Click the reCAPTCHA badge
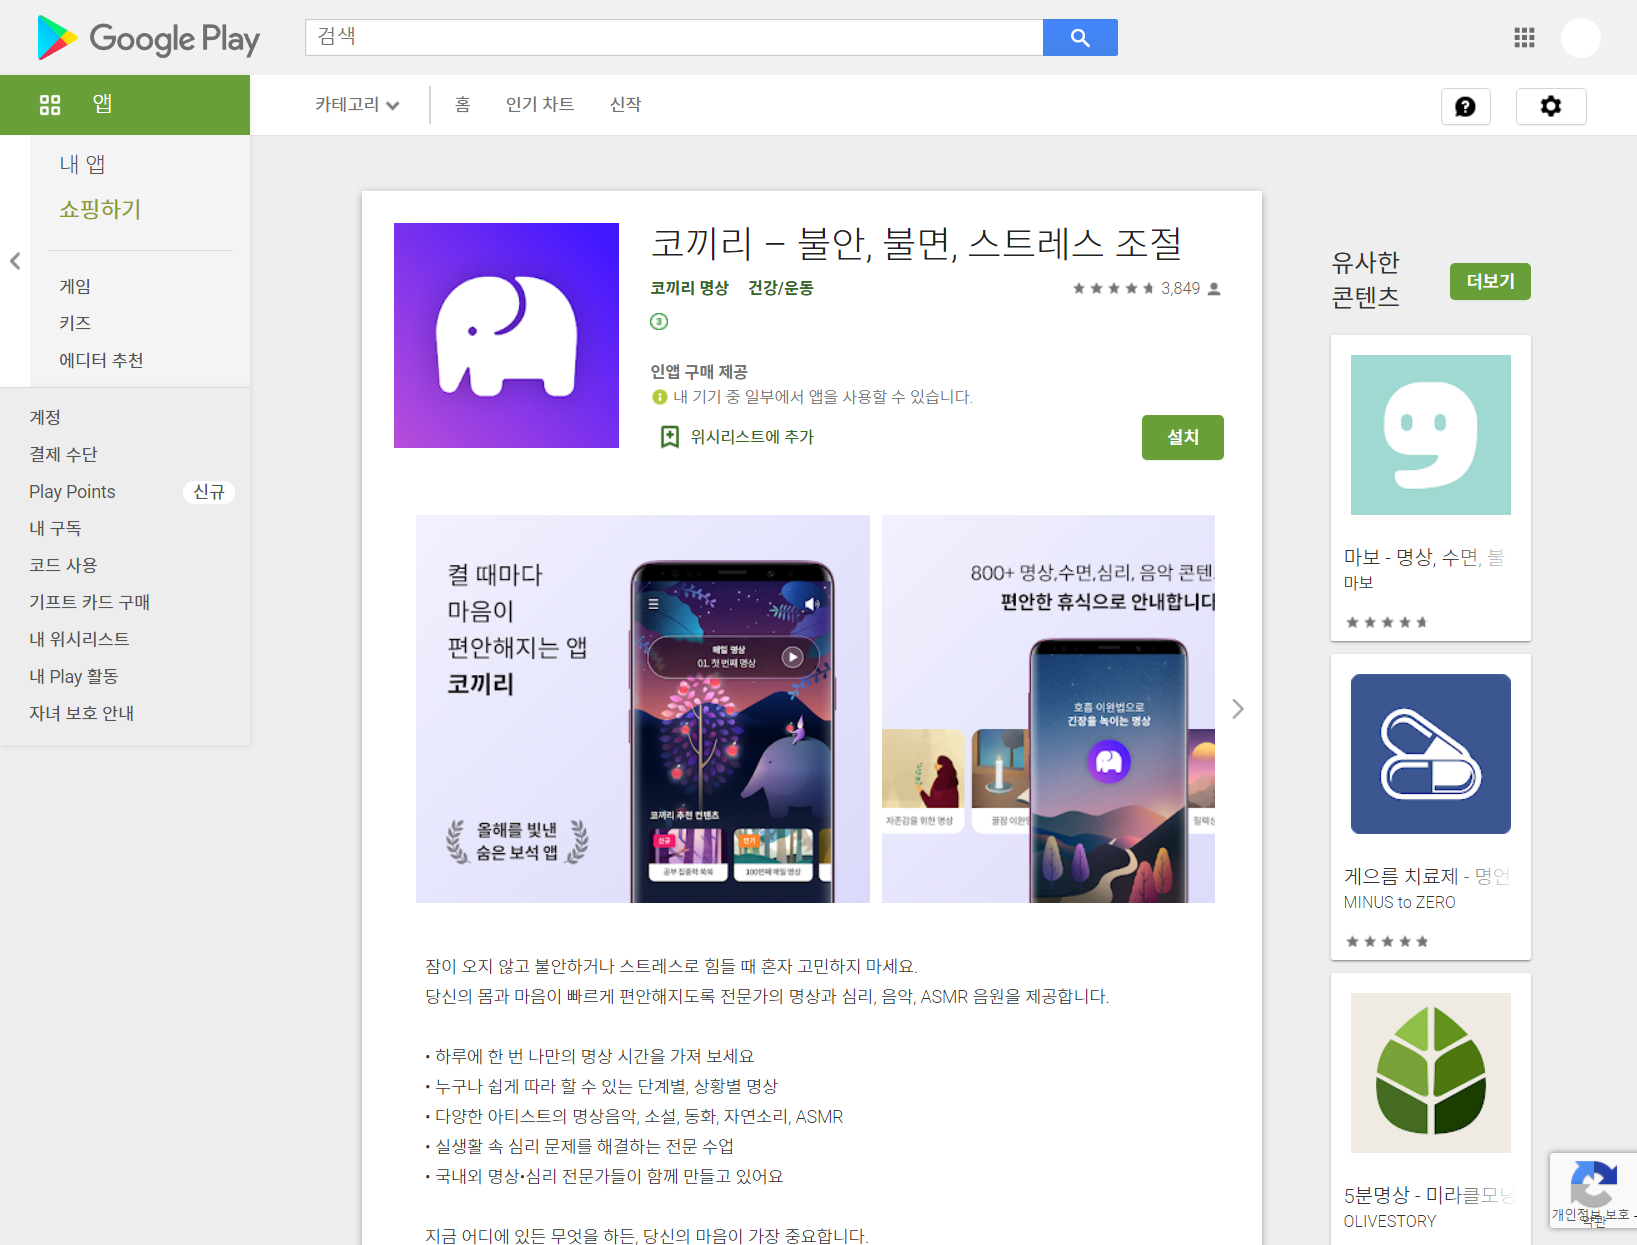 coord(1593,1190)
